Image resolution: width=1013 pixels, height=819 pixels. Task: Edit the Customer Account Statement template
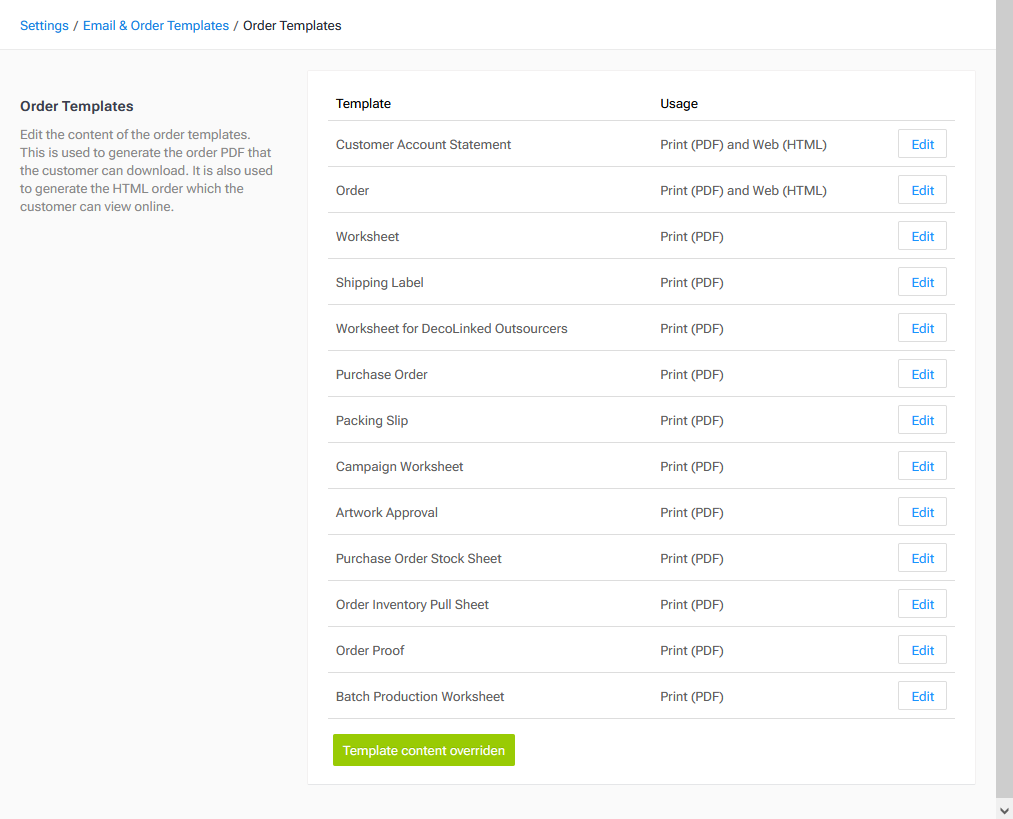click(921, 143)
